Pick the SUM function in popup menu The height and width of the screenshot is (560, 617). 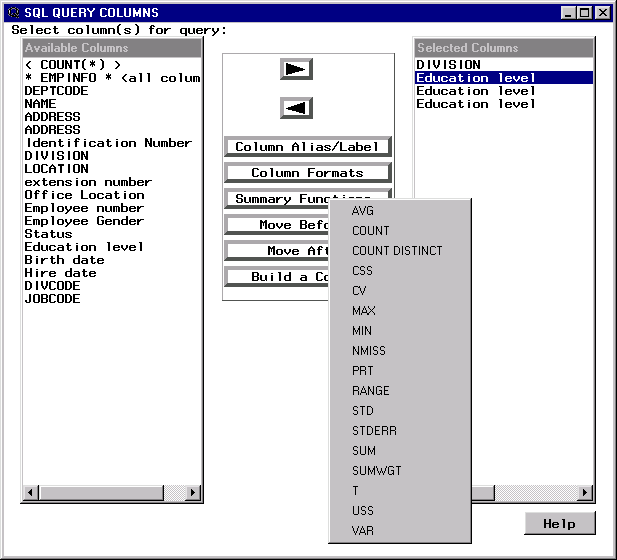point(364,451)
